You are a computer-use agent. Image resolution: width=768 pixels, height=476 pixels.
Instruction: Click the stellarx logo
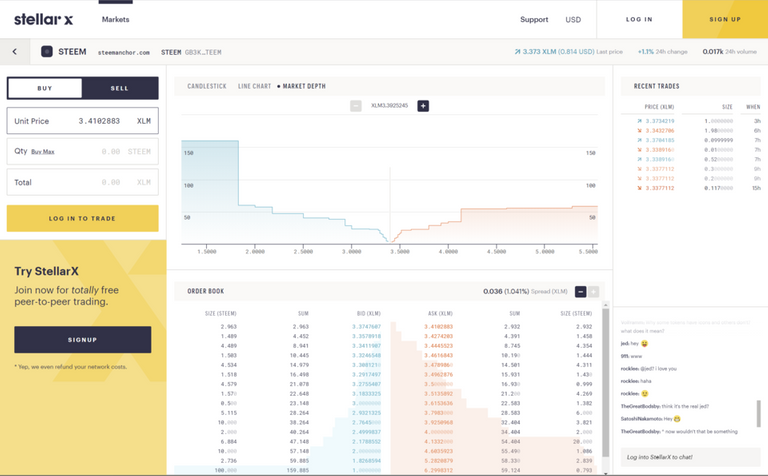point(43,20)
